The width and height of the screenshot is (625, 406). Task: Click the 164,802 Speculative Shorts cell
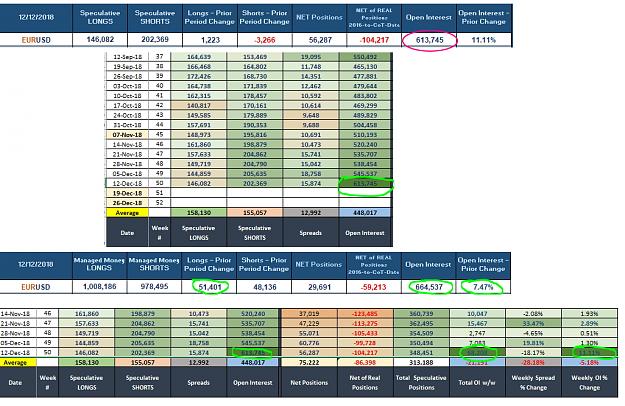[255, 67]
